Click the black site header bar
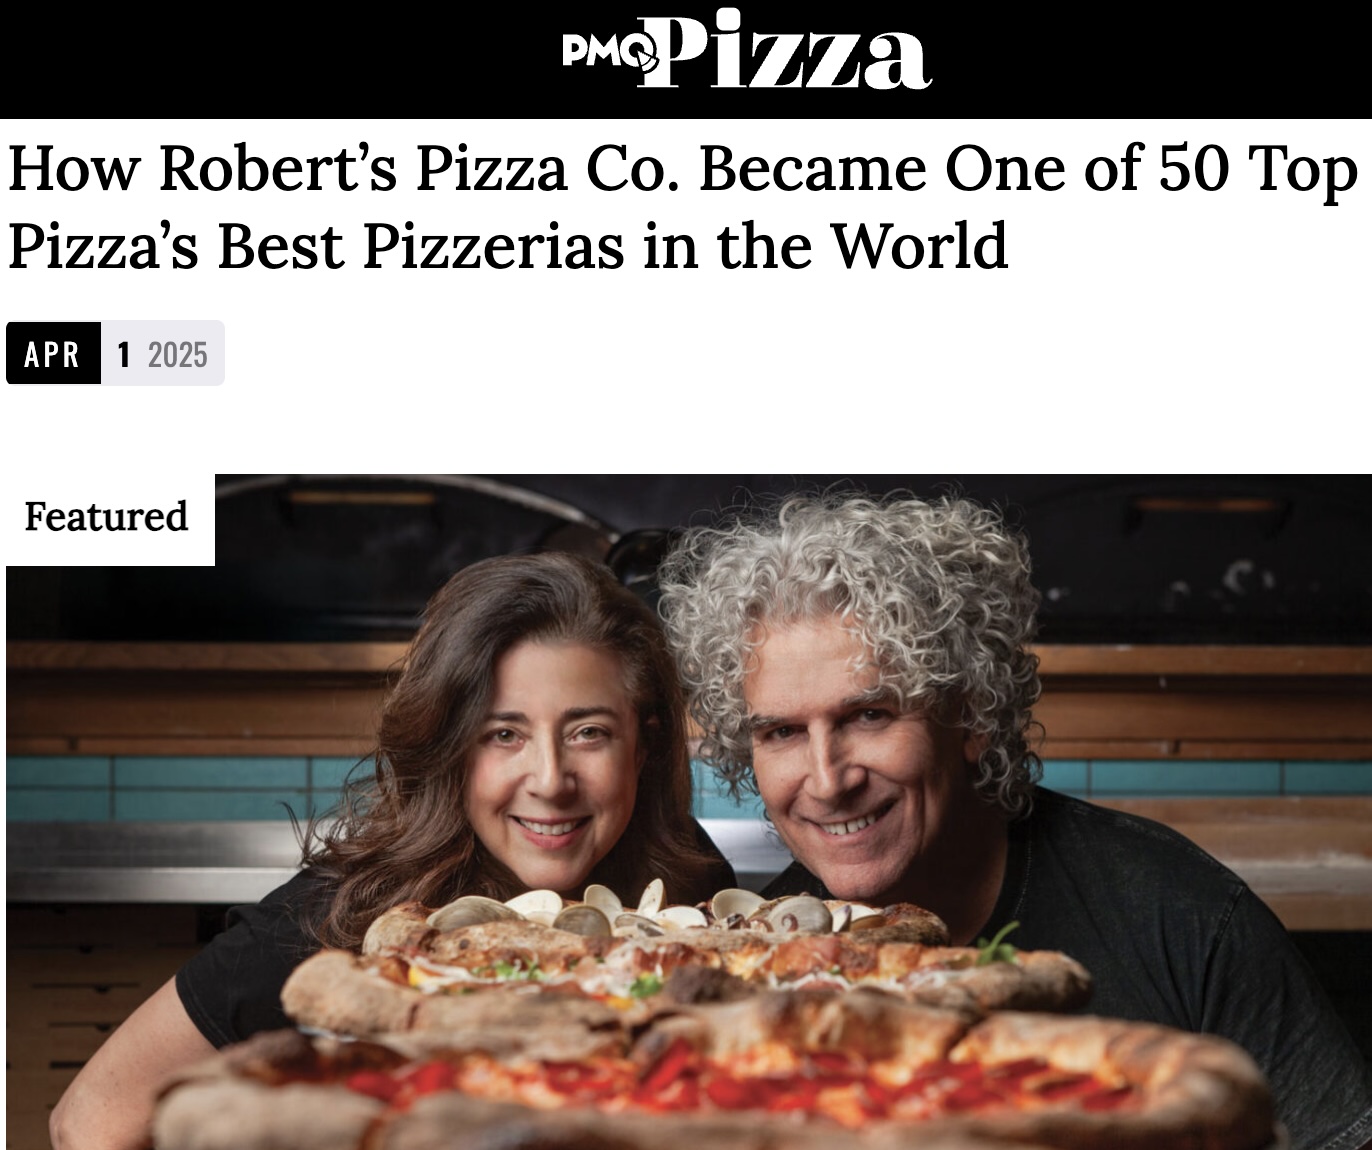This screenshot has width=1372, height=1150. click(686, 59)
